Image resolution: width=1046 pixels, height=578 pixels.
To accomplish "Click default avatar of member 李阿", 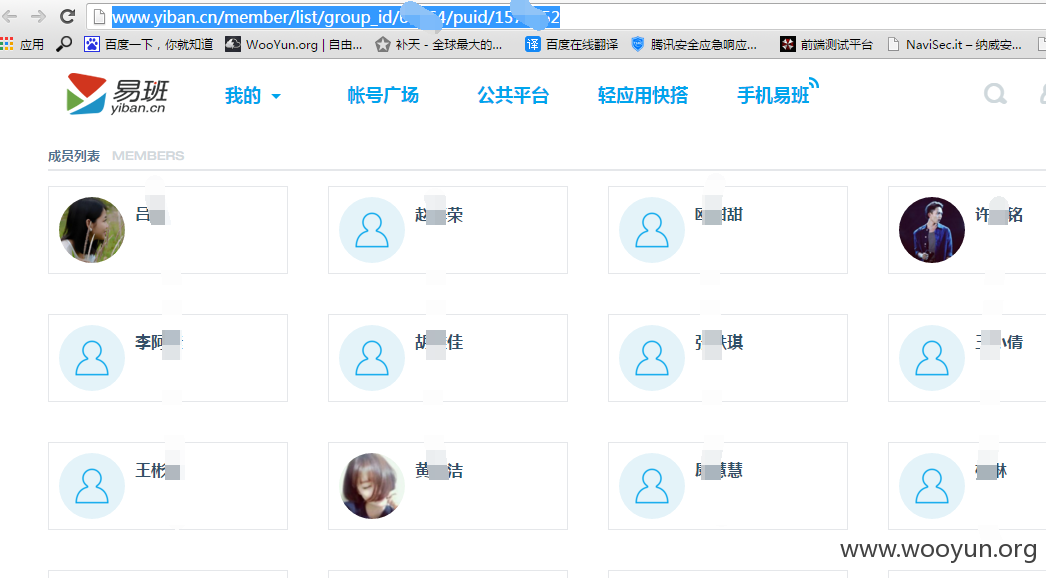I will click(92, 358).
